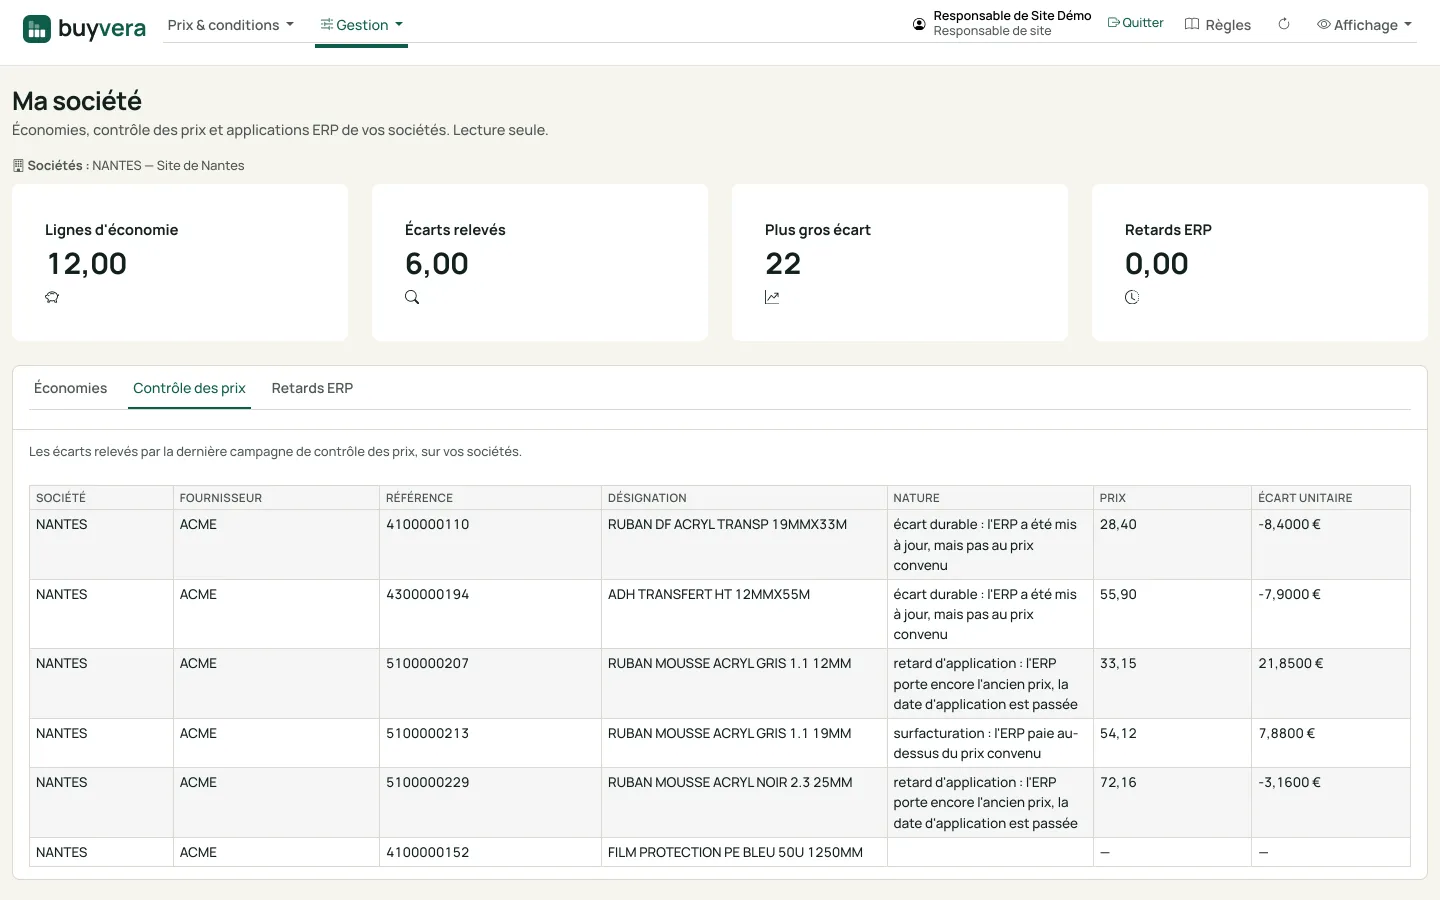
Task: Expand the Affichage dropdown
Action: click(x=1365, y=25)
